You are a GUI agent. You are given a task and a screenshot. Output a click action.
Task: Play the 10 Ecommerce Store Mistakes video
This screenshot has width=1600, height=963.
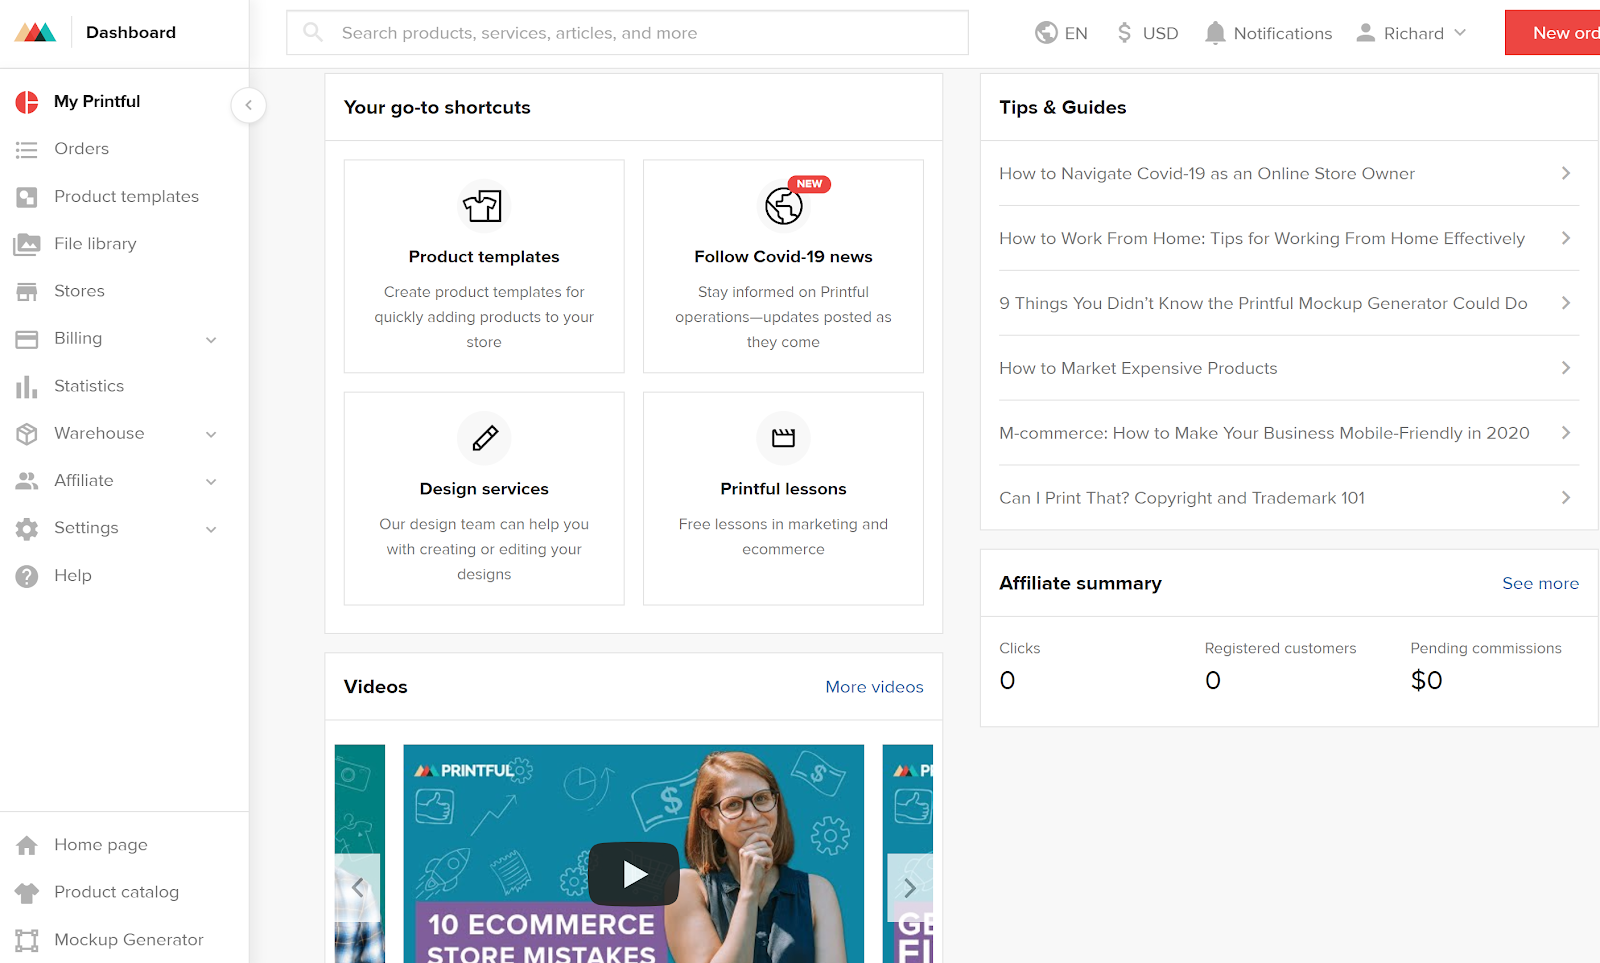click(633, 874)
